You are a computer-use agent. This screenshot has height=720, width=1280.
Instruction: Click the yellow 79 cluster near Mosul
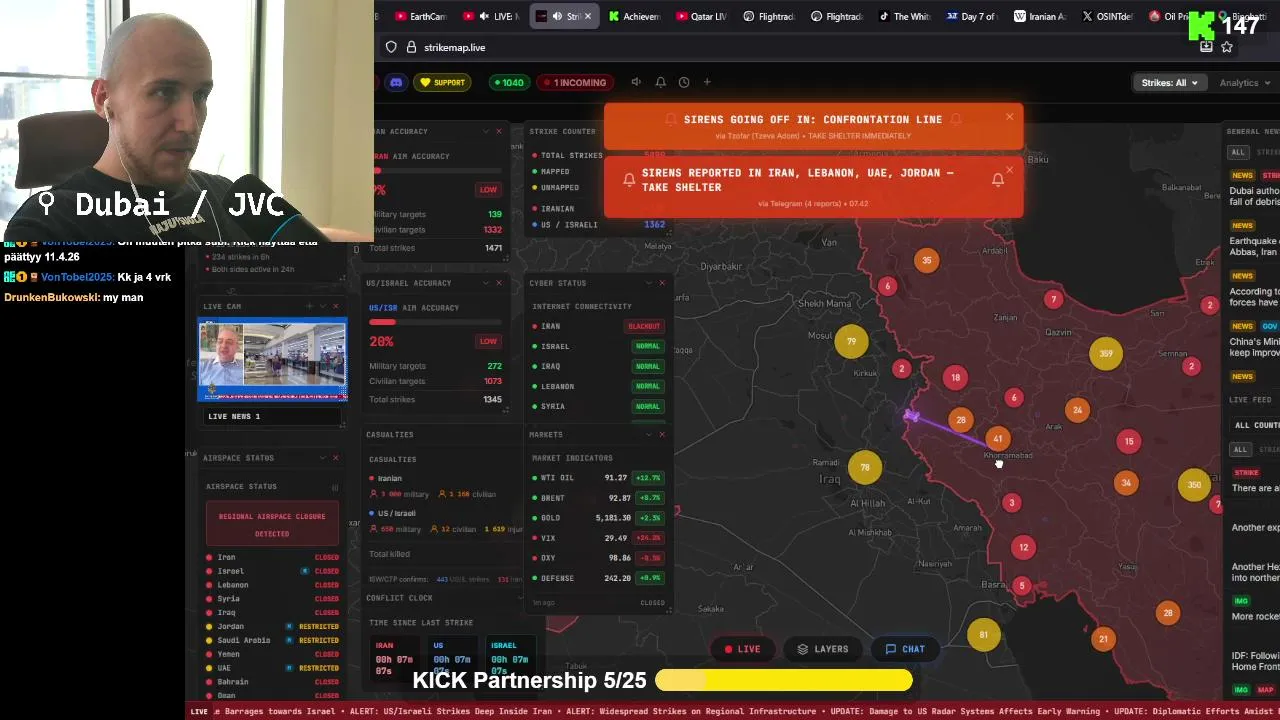pyautogui.click(x=851, y=341)
